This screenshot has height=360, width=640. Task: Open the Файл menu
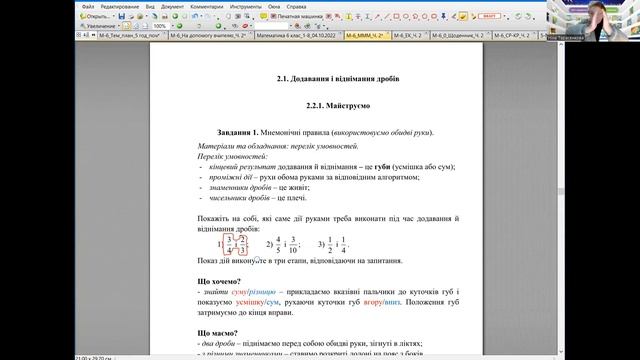point(88,7)
